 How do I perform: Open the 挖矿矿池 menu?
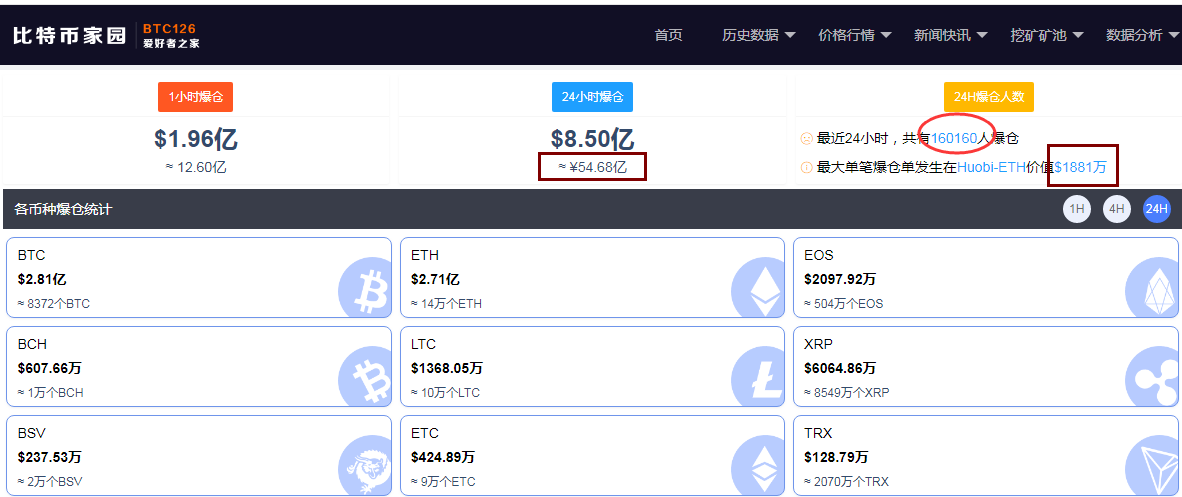click(x=1046, y=35)
